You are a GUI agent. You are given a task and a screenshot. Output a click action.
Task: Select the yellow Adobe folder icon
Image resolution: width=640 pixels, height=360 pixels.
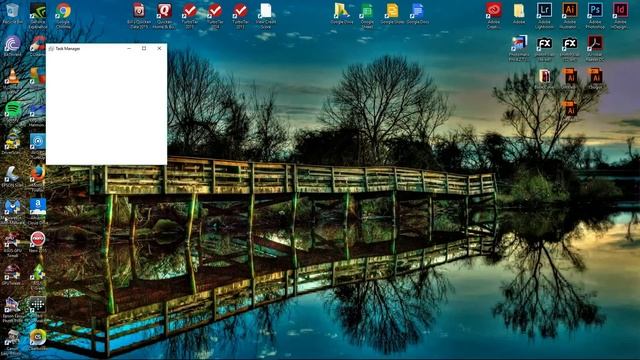click(519, 11)
